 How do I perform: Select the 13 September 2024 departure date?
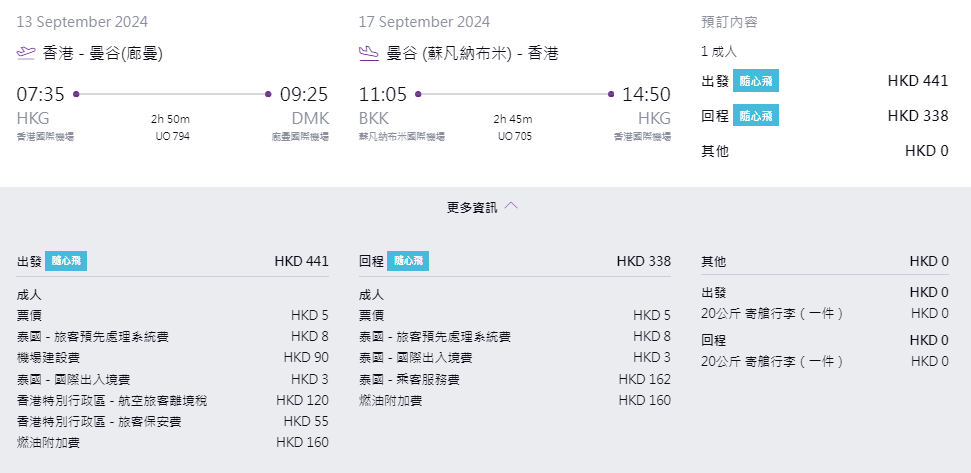click(78, 22)
